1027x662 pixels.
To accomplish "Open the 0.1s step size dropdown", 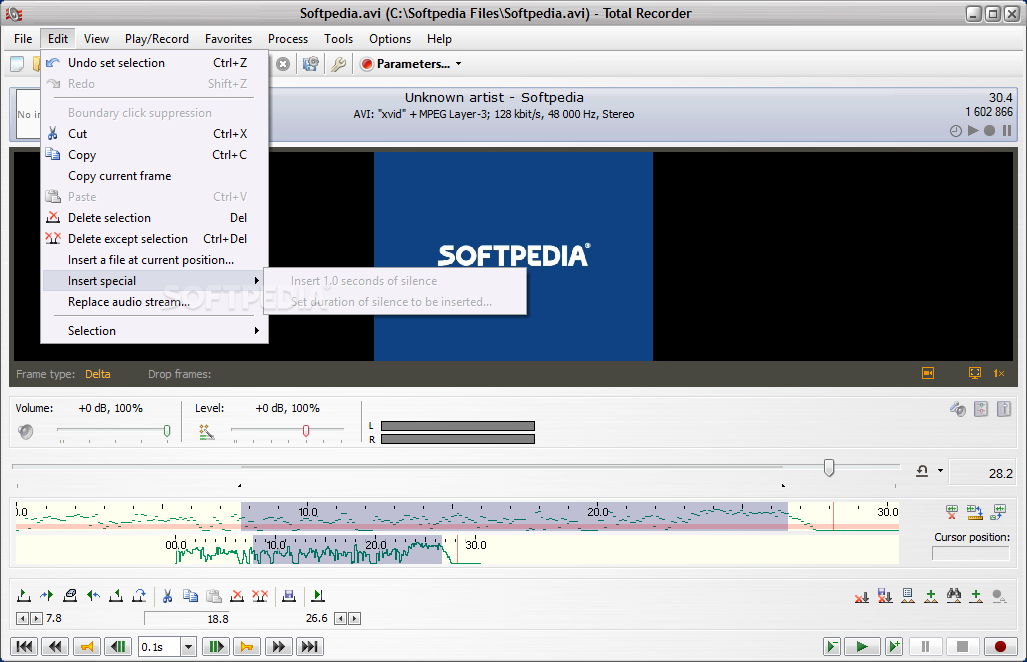I will click(x=188, y=647).
